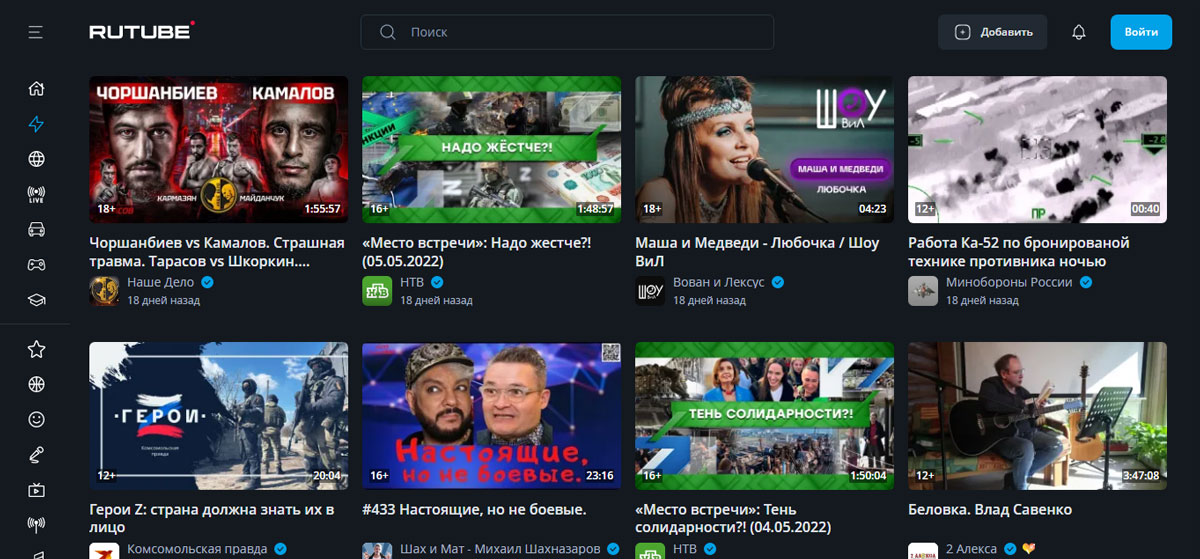Viewport: 1200px width, 559px height.
Task: Open trending via lightning bolt sidebar icon
Action: [36, 124]
